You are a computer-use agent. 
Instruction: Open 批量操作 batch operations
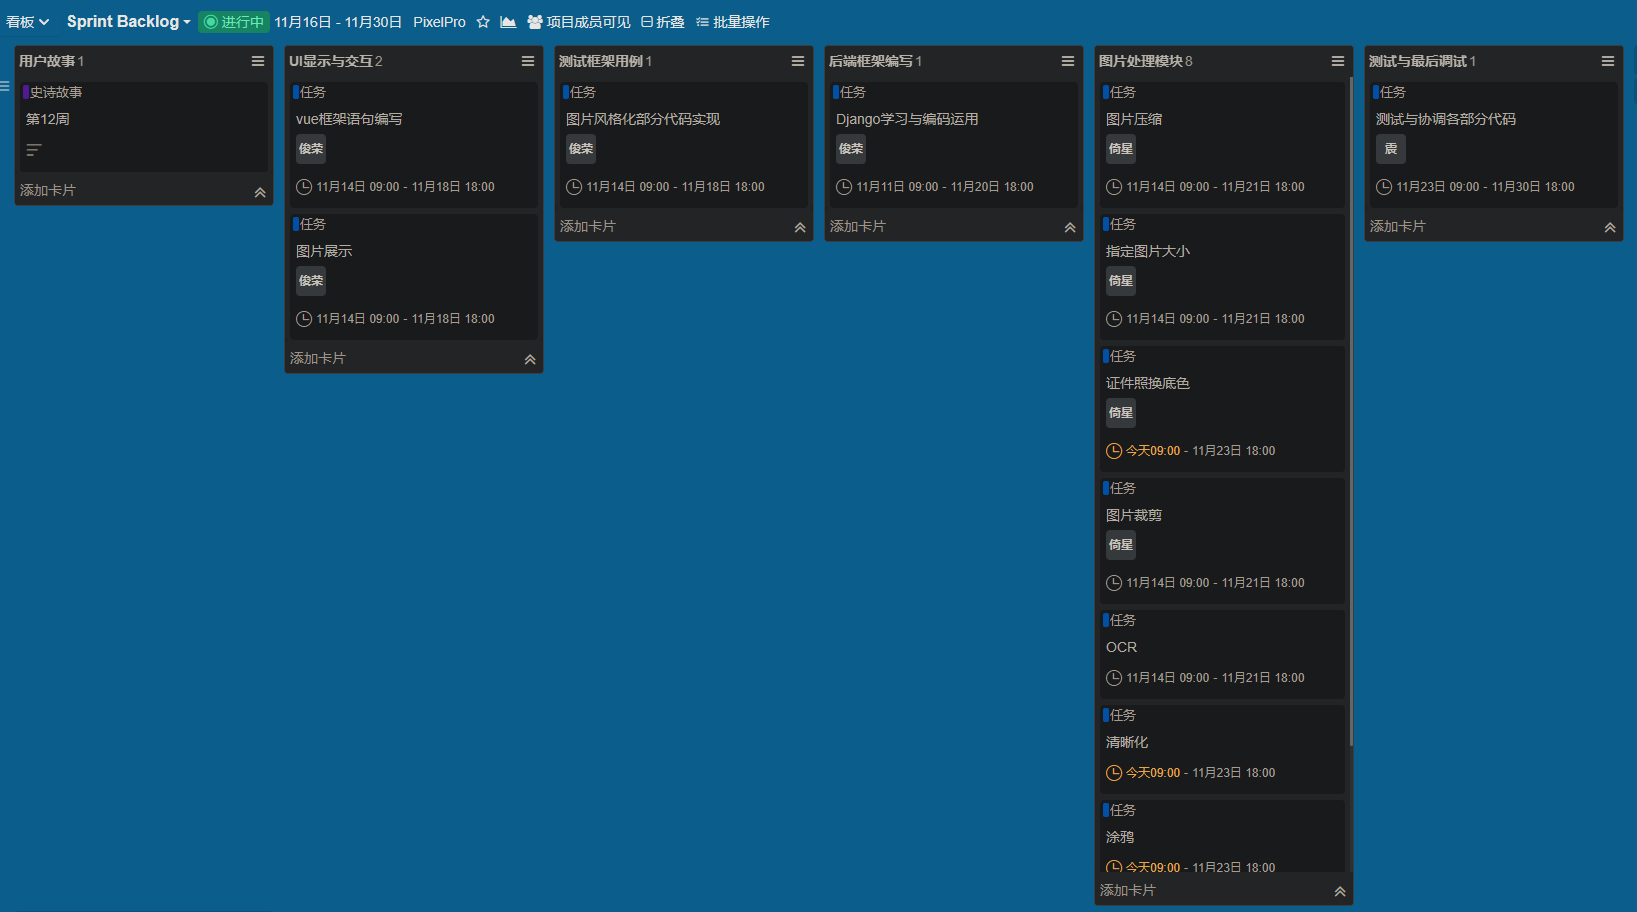tap(732, 22)
